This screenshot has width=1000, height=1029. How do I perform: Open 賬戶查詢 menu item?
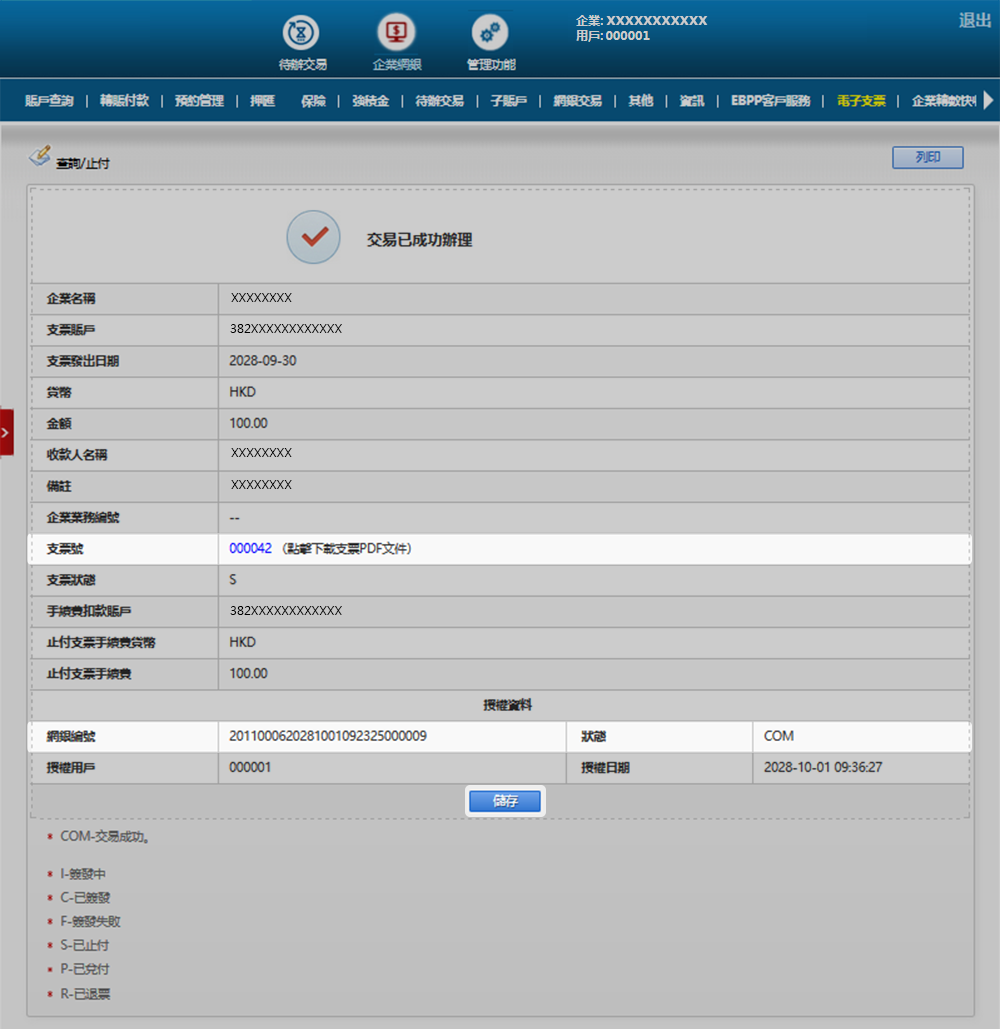(49, 101)
